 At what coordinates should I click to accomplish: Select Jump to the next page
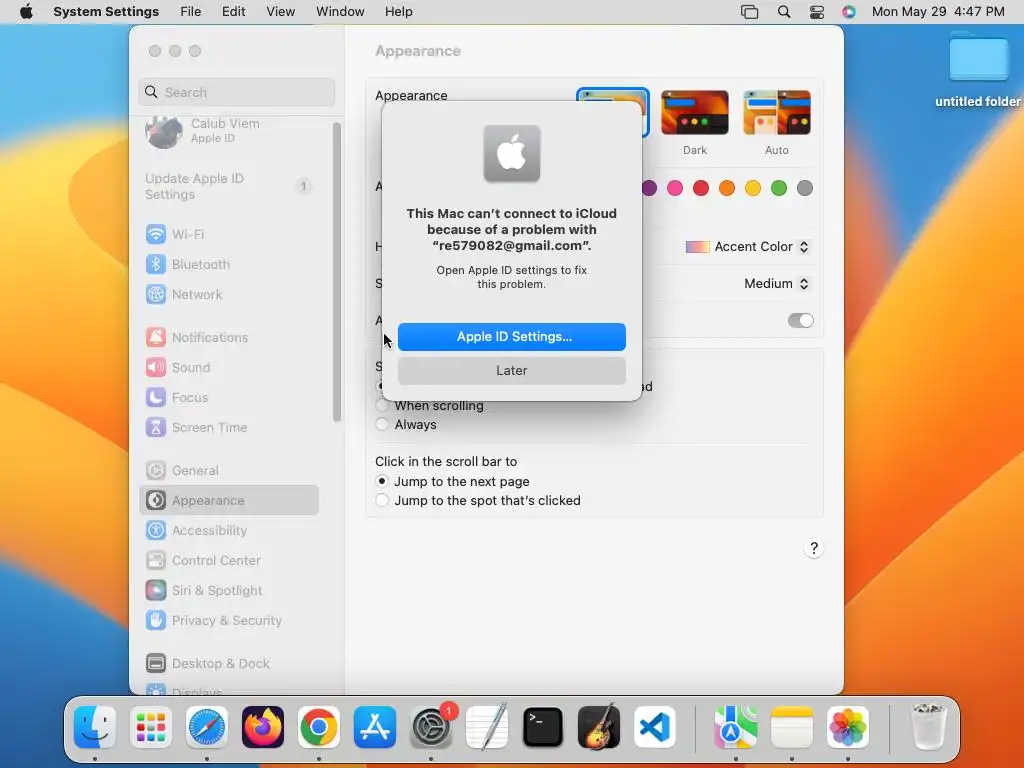click(382, 481)
